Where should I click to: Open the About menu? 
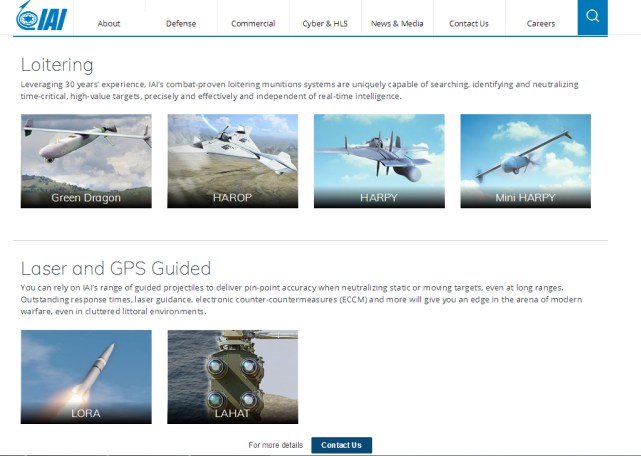(109, 23)
